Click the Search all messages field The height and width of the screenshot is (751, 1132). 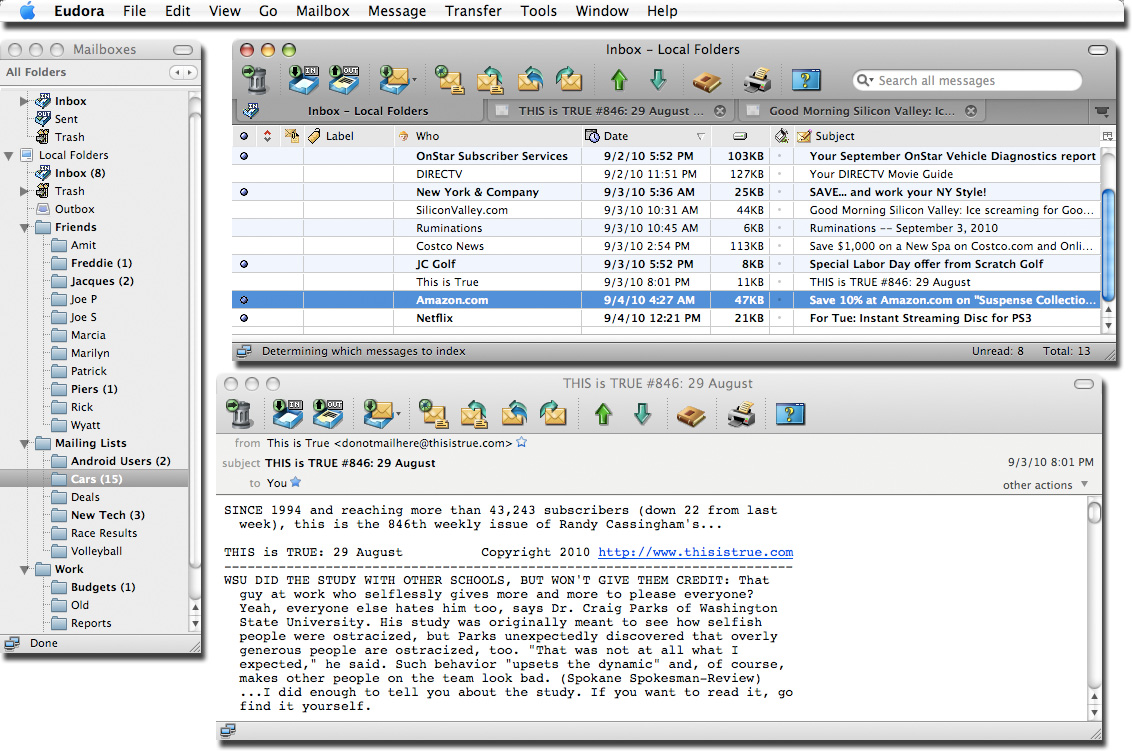point(975,81)
